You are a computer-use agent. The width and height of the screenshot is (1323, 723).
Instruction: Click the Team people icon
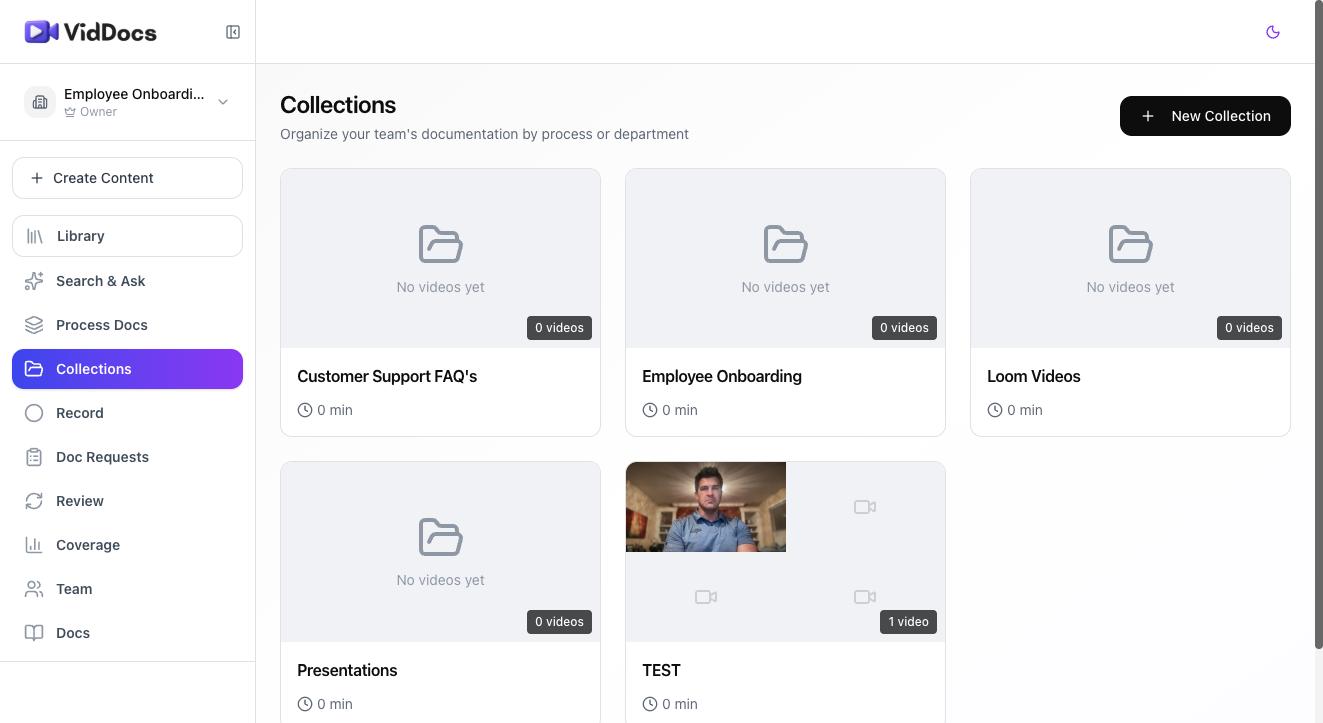click(x=34, y=589)
